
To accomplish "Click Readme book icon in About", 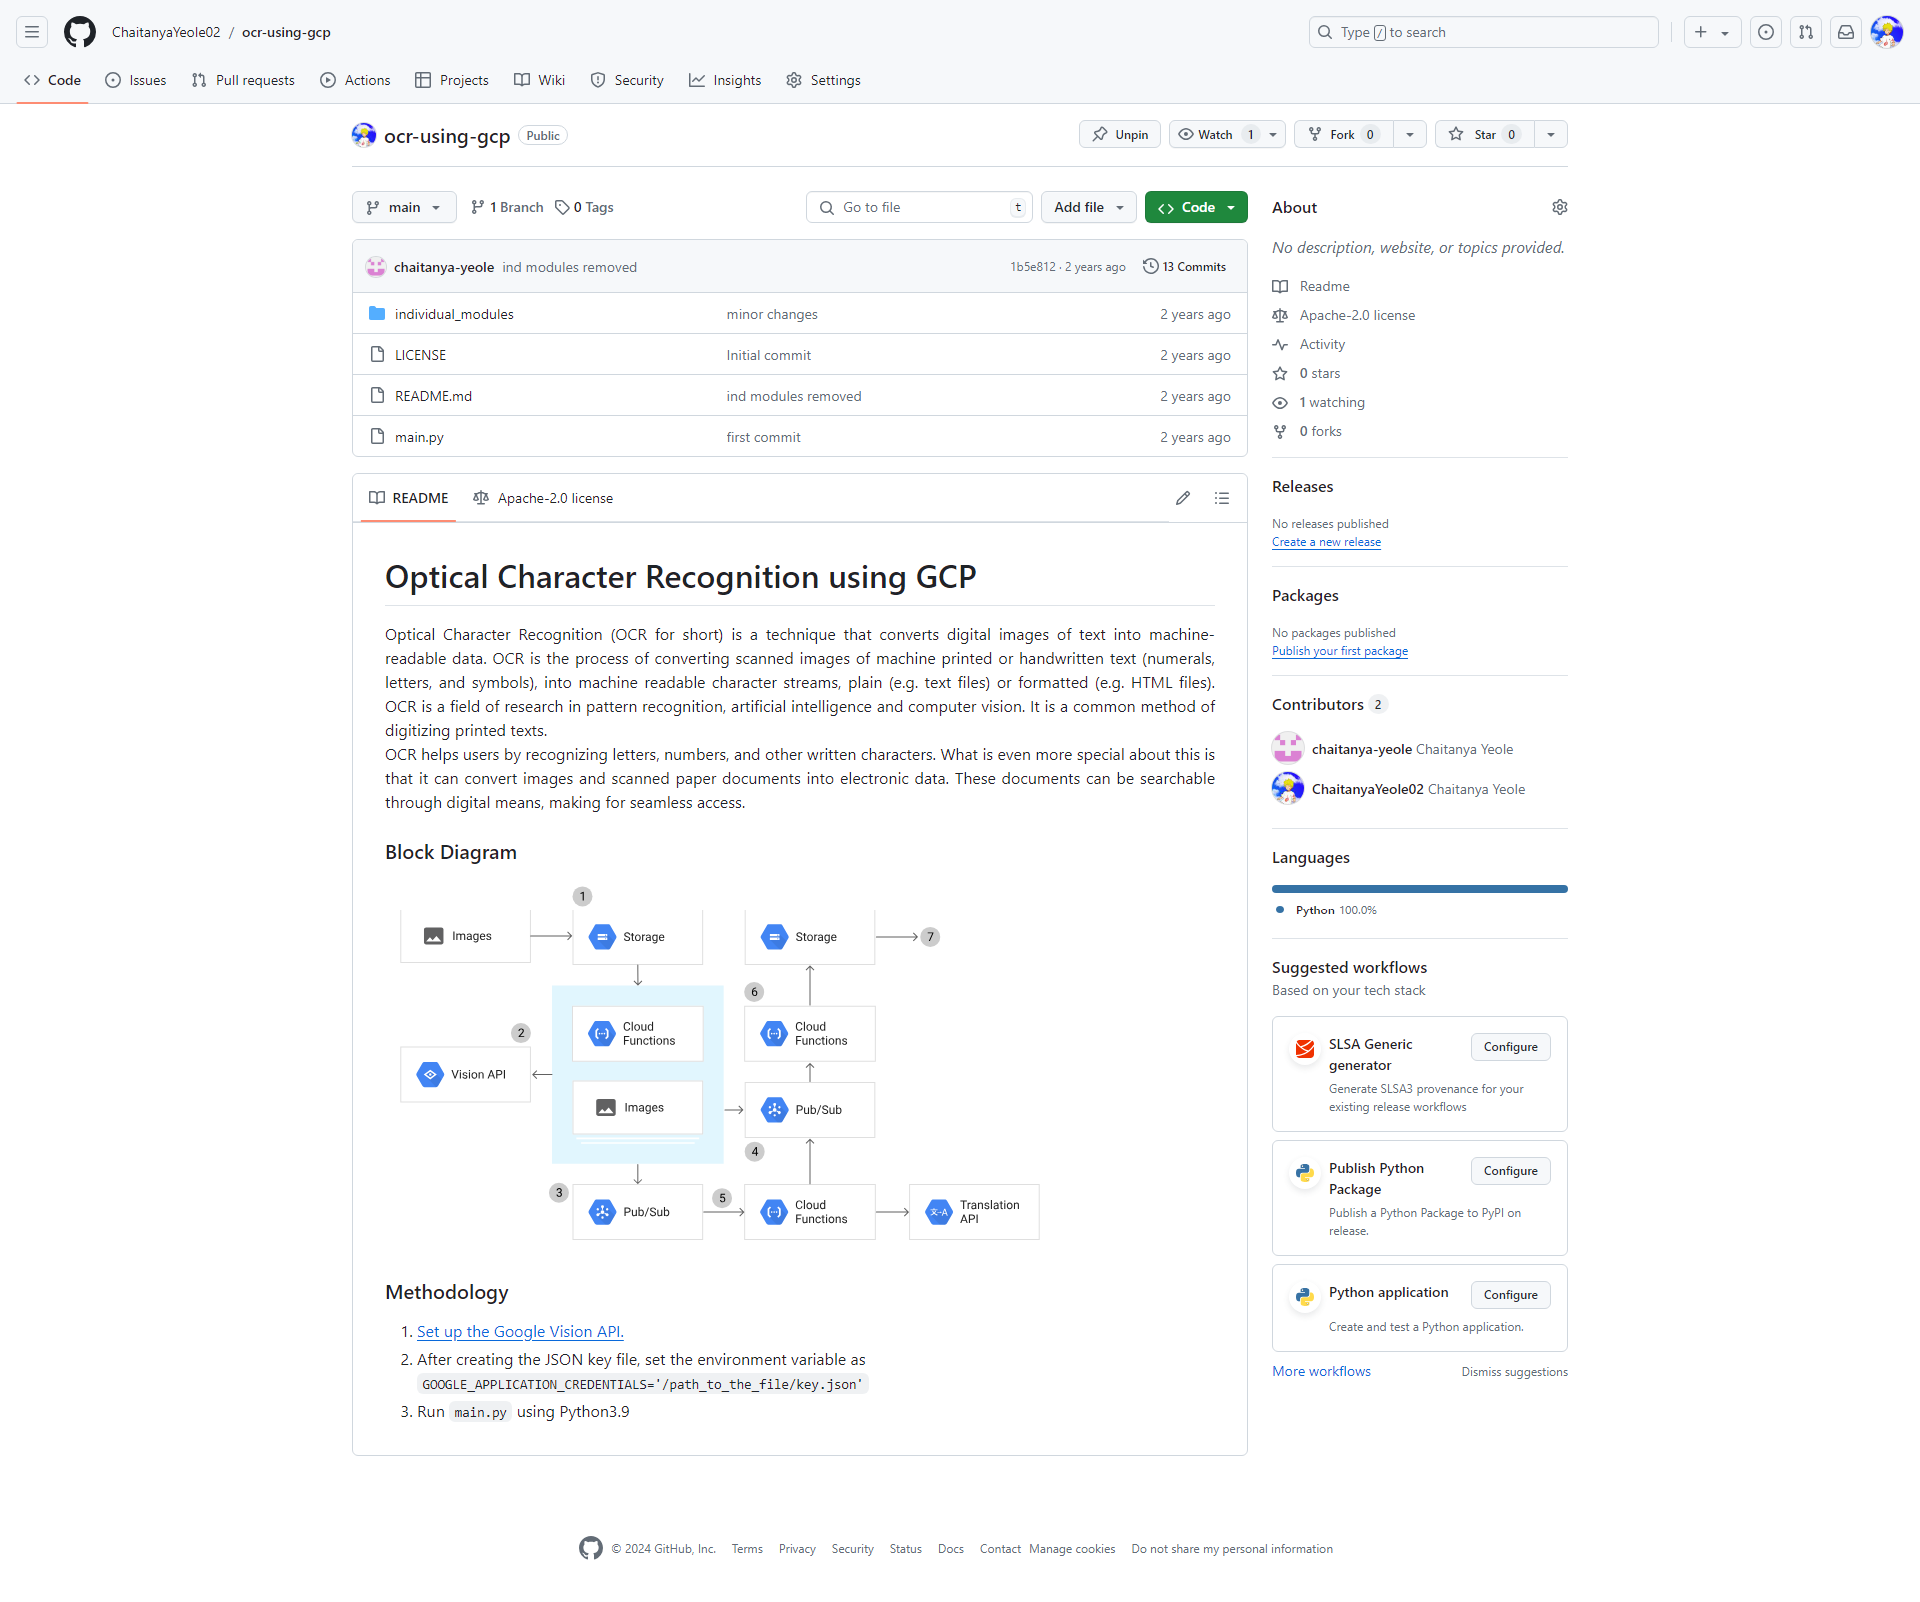I will pyautogui.click(x=1280, y=287).
